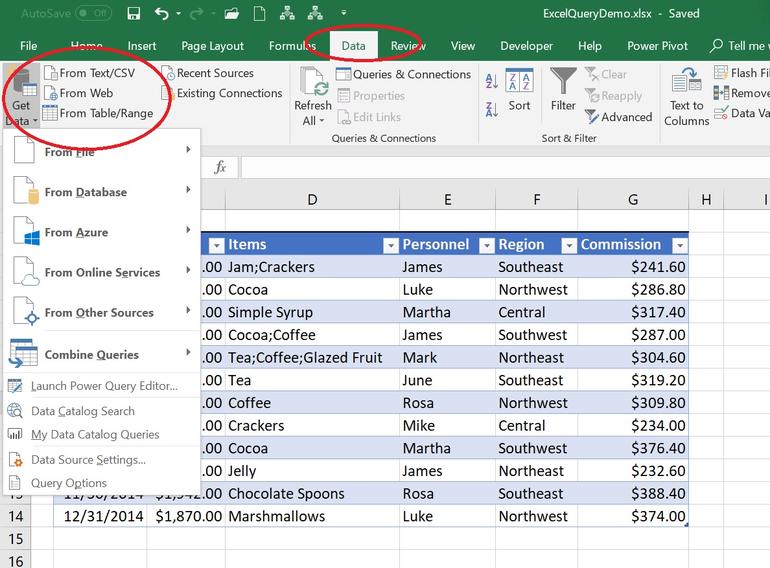Click the Refresh All icon
Image resolution: width=770 pixels, height=568 pixels.
(312, 83)
